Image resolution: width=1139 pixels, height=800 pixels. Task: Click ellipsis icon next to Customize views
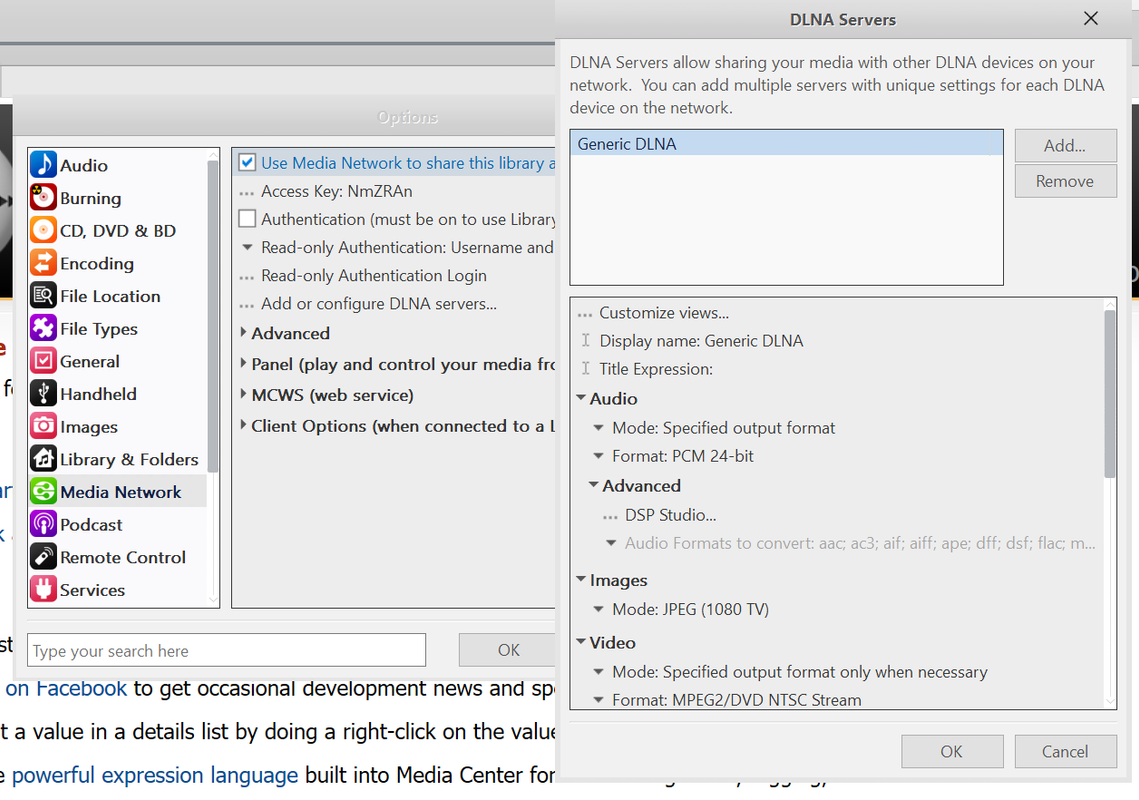pyautogui.click(x=585, y=315)
